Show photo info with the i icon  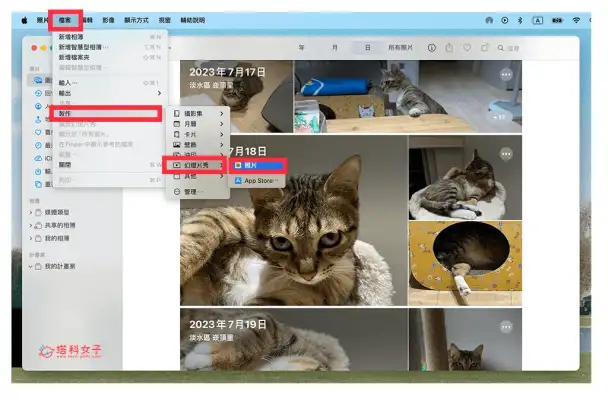[432, 48]
